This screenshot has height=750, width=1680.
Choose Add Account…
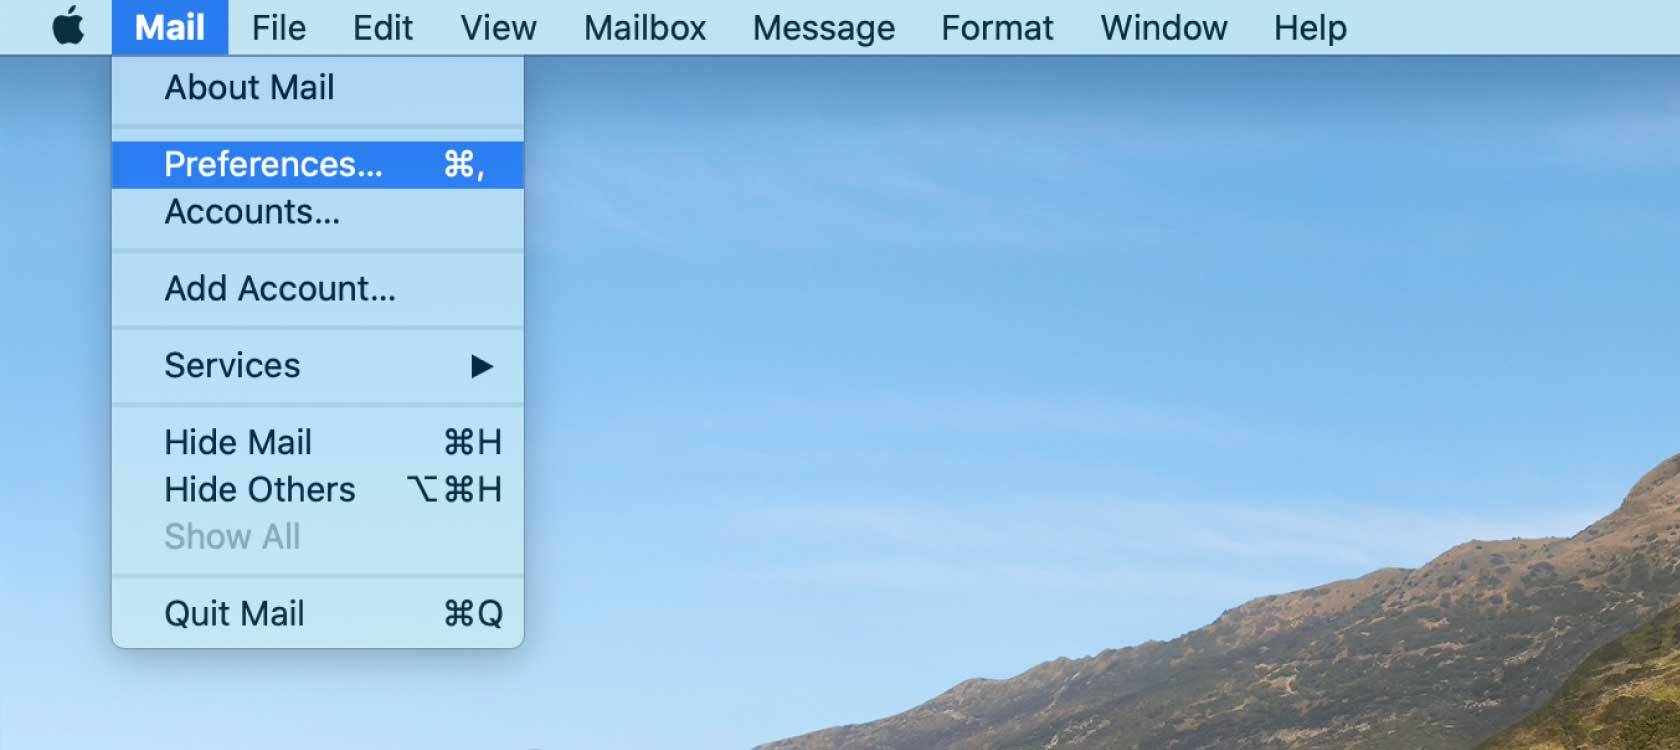pyautogui.click(x=318, y=289)
